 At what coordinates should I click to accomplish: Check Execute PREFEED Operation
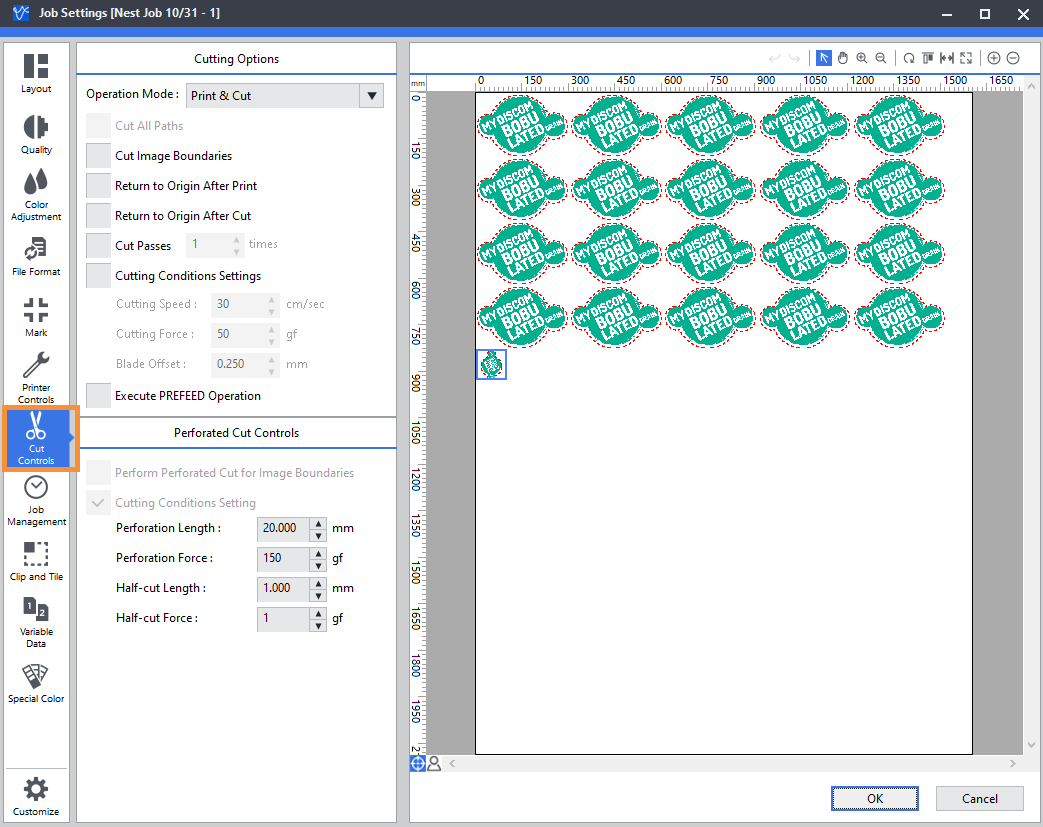tap(98, 396)
